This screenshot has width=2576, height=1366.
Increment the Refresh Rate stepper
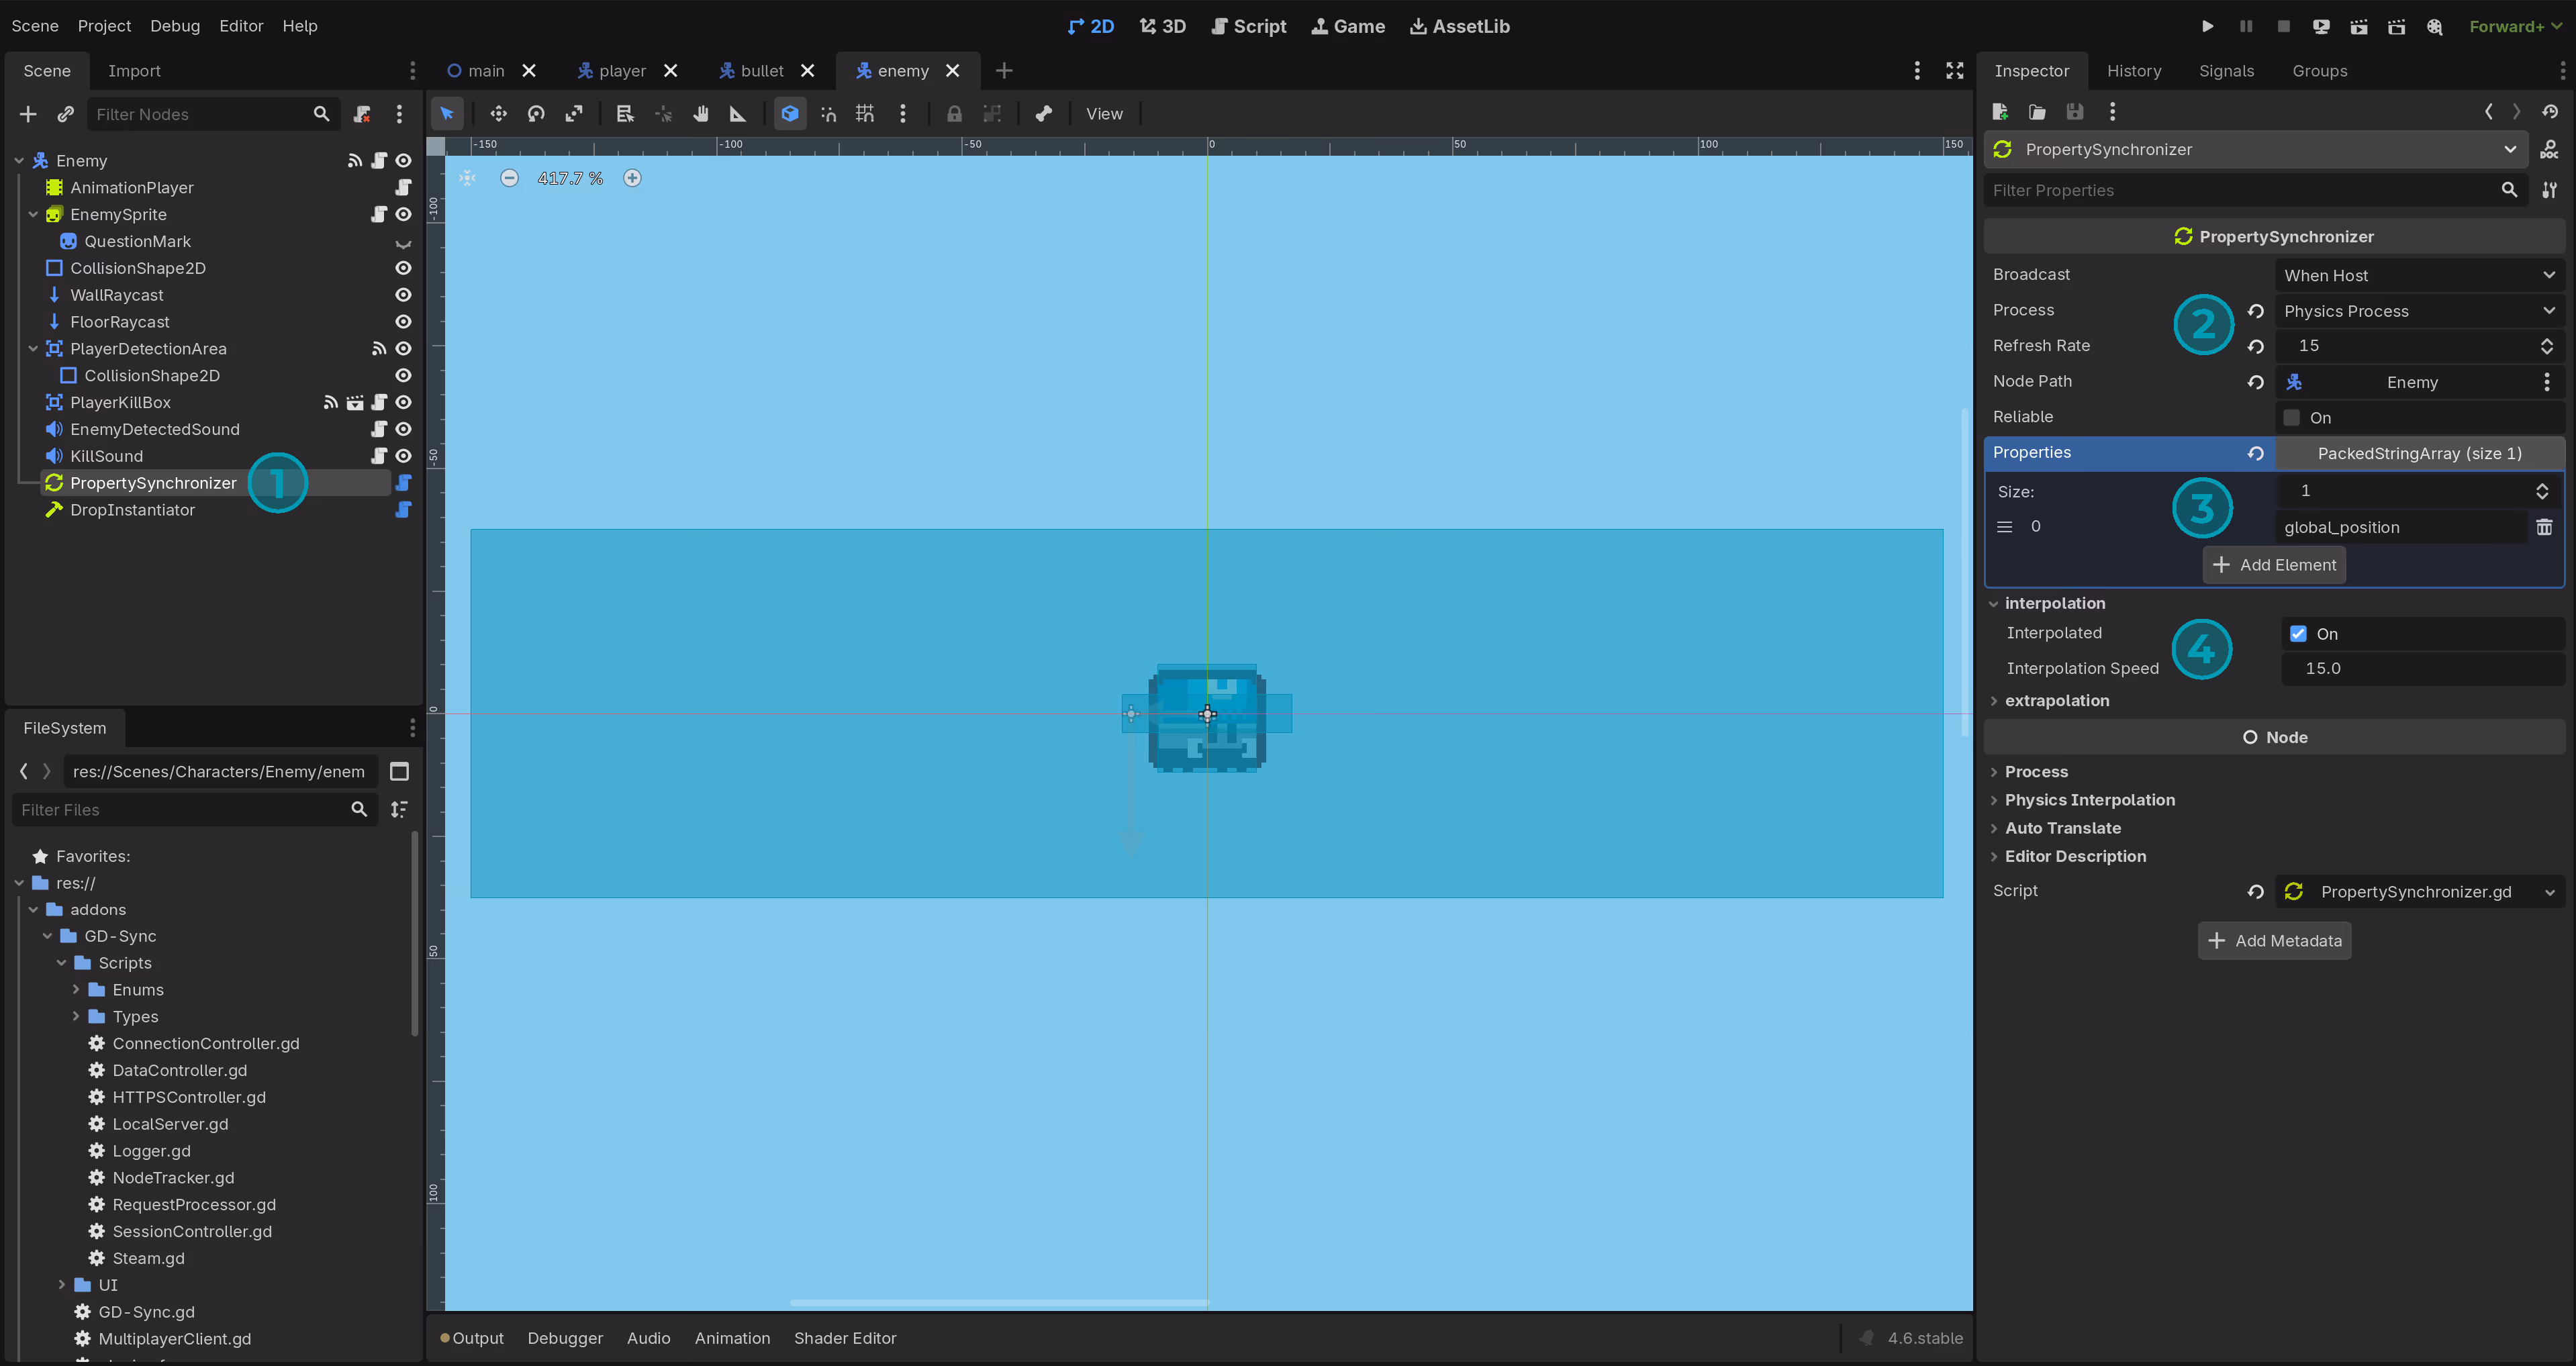[2546, 340]
